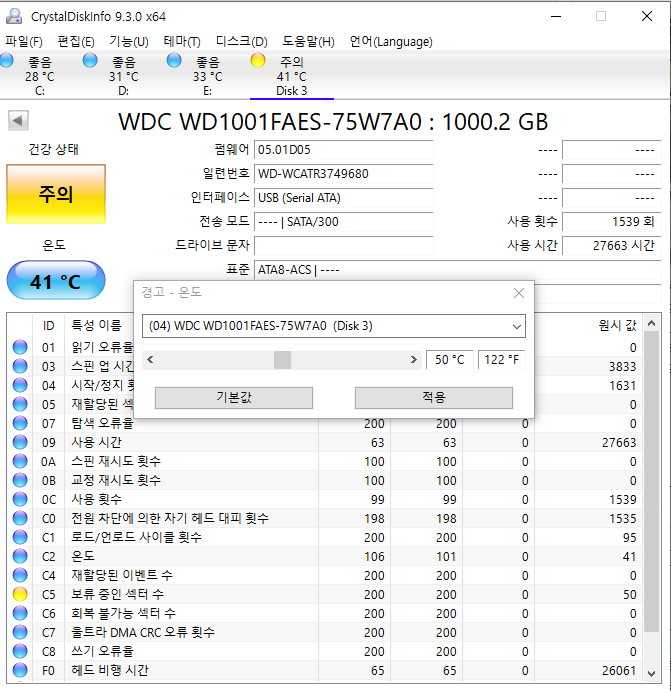Click status orb of attribute C6 row
Image resolution: width=671 pixels, height=691 pixels.
tap(20, 613)
